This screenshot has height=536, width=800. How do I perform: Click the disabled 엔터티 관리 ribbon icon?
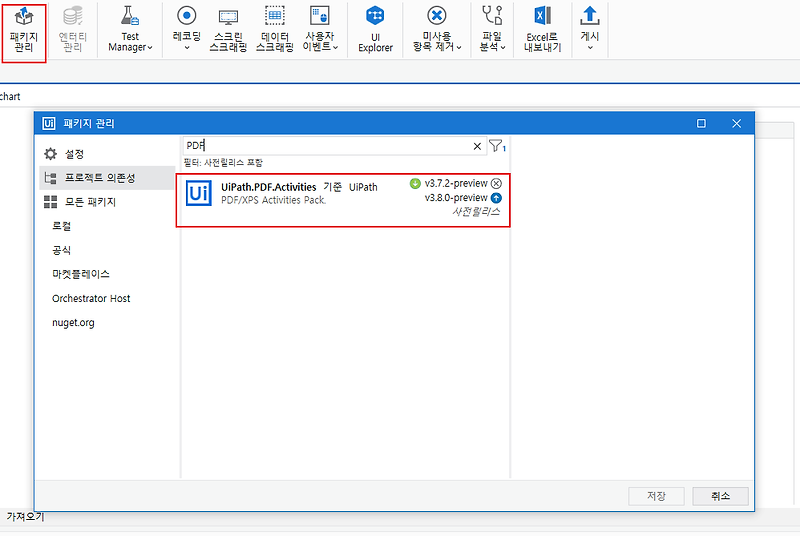tap(72, 31)
